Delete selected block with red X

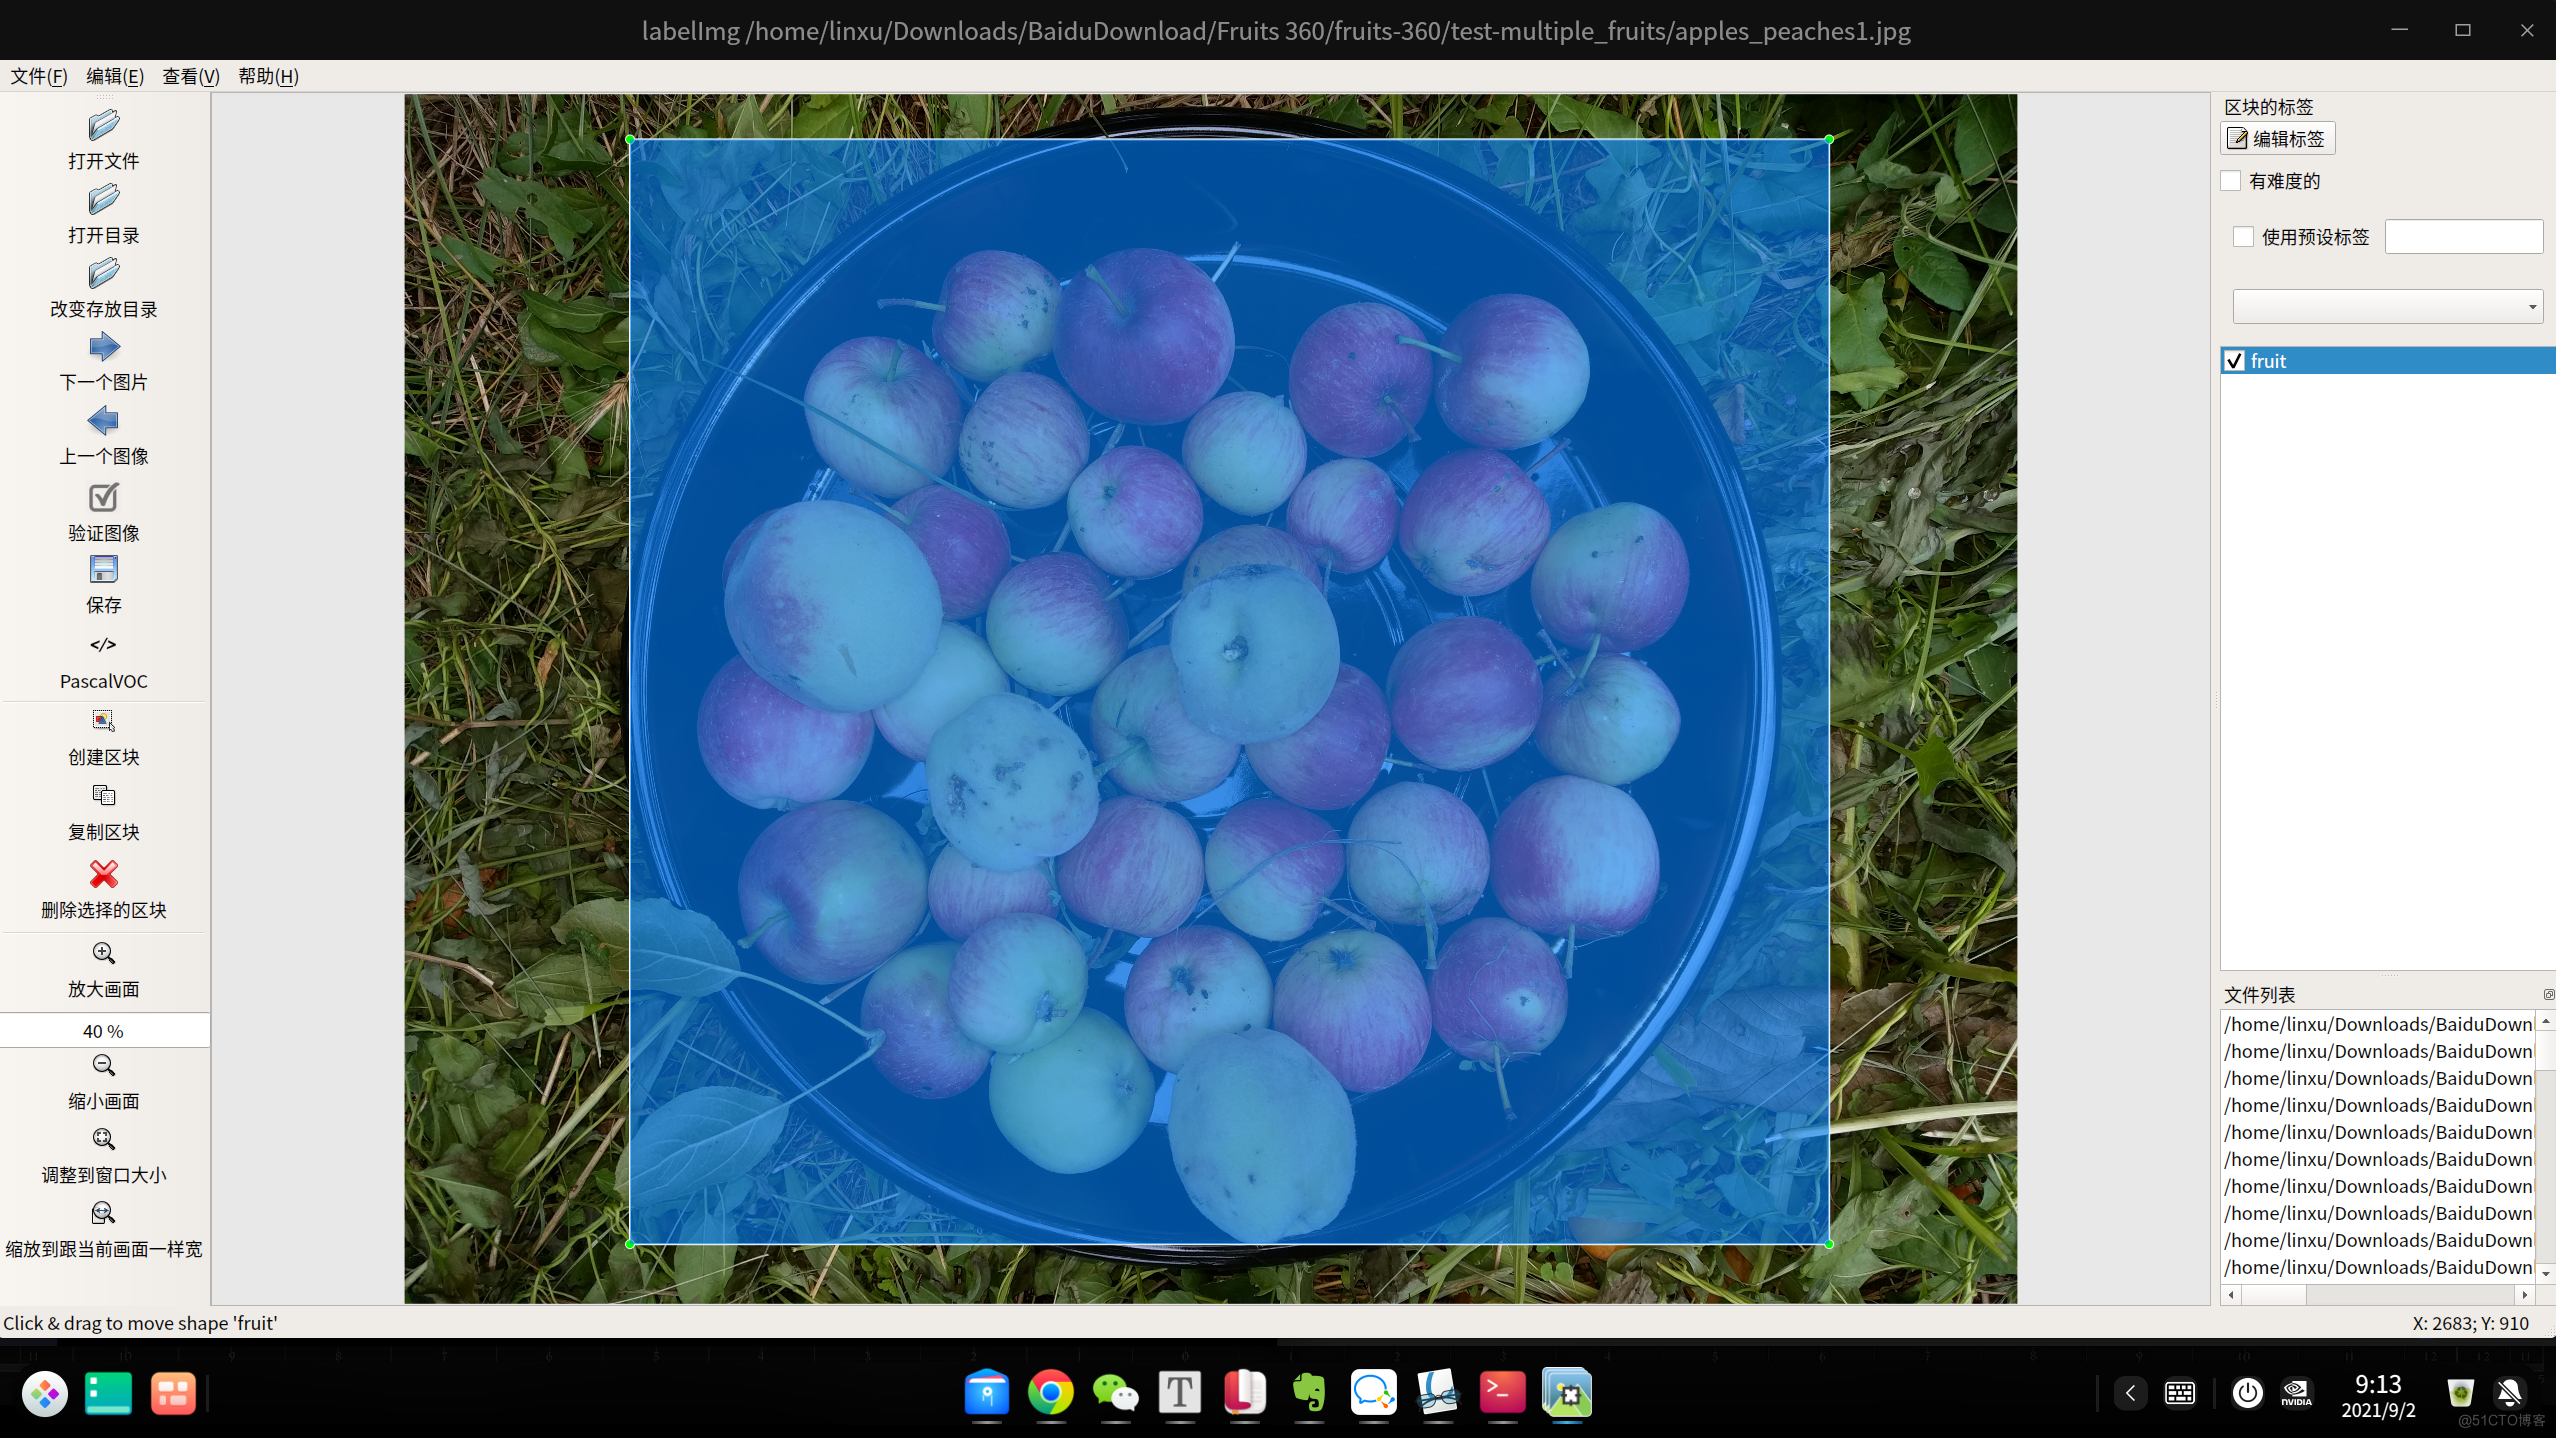tap(103, 873)
